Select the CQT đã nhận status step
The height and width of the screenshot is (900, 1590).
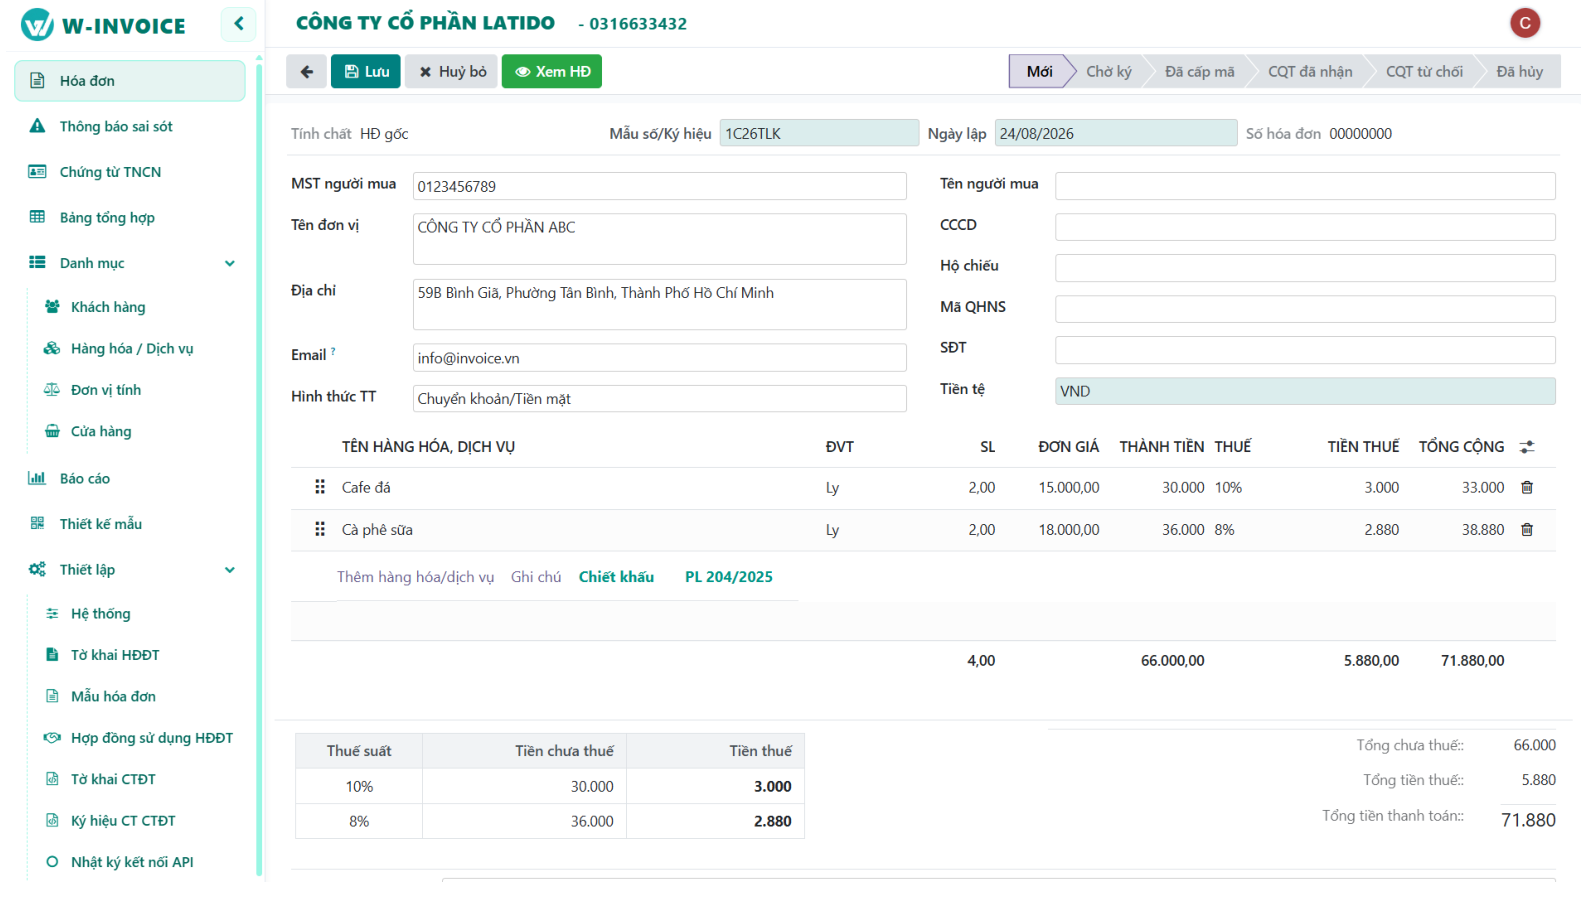click(1310, 71)
